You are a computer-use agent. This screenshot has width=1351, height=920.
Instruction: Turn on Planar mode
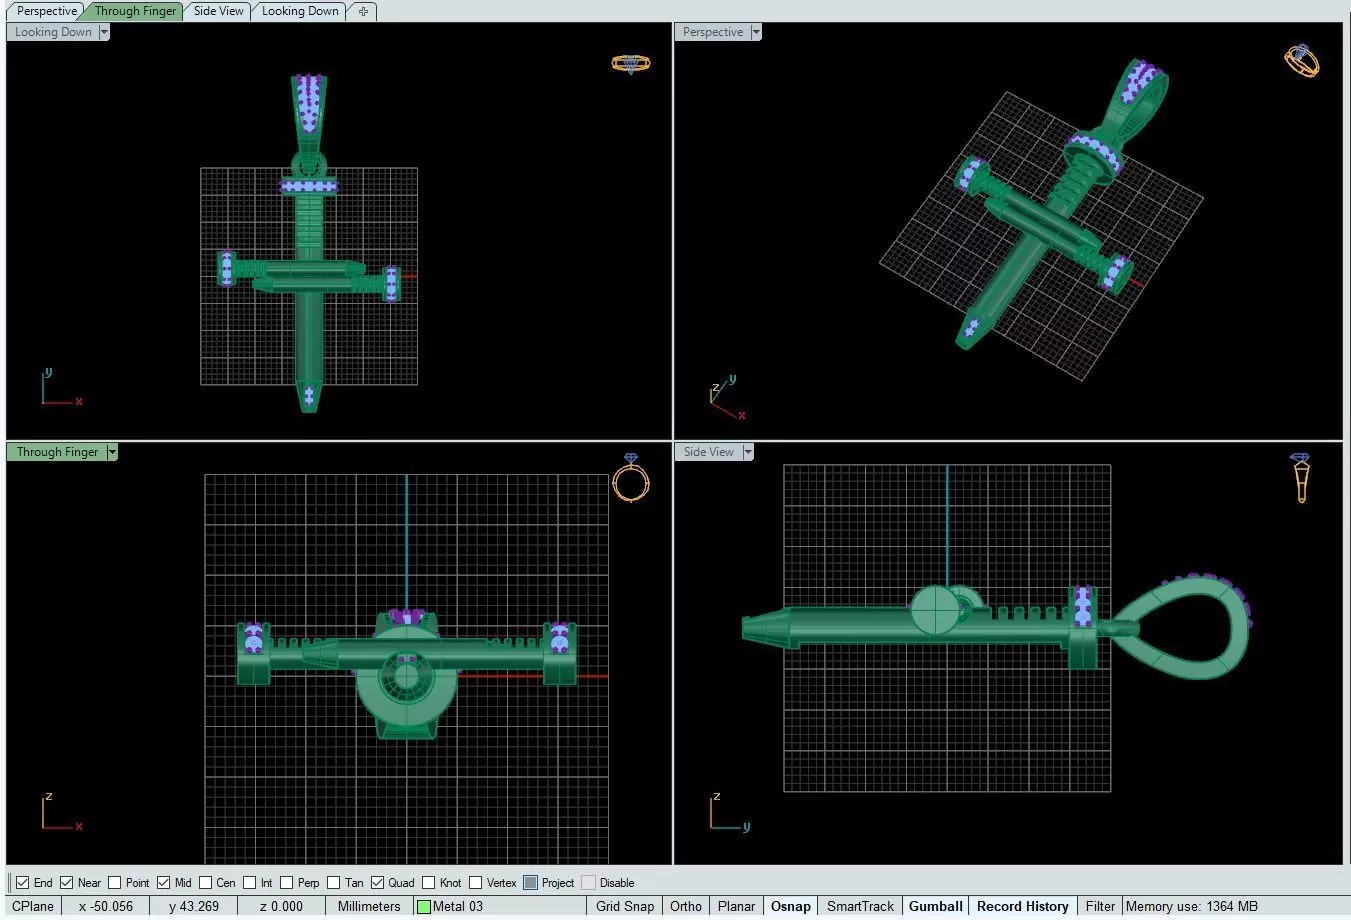[736, 906]
